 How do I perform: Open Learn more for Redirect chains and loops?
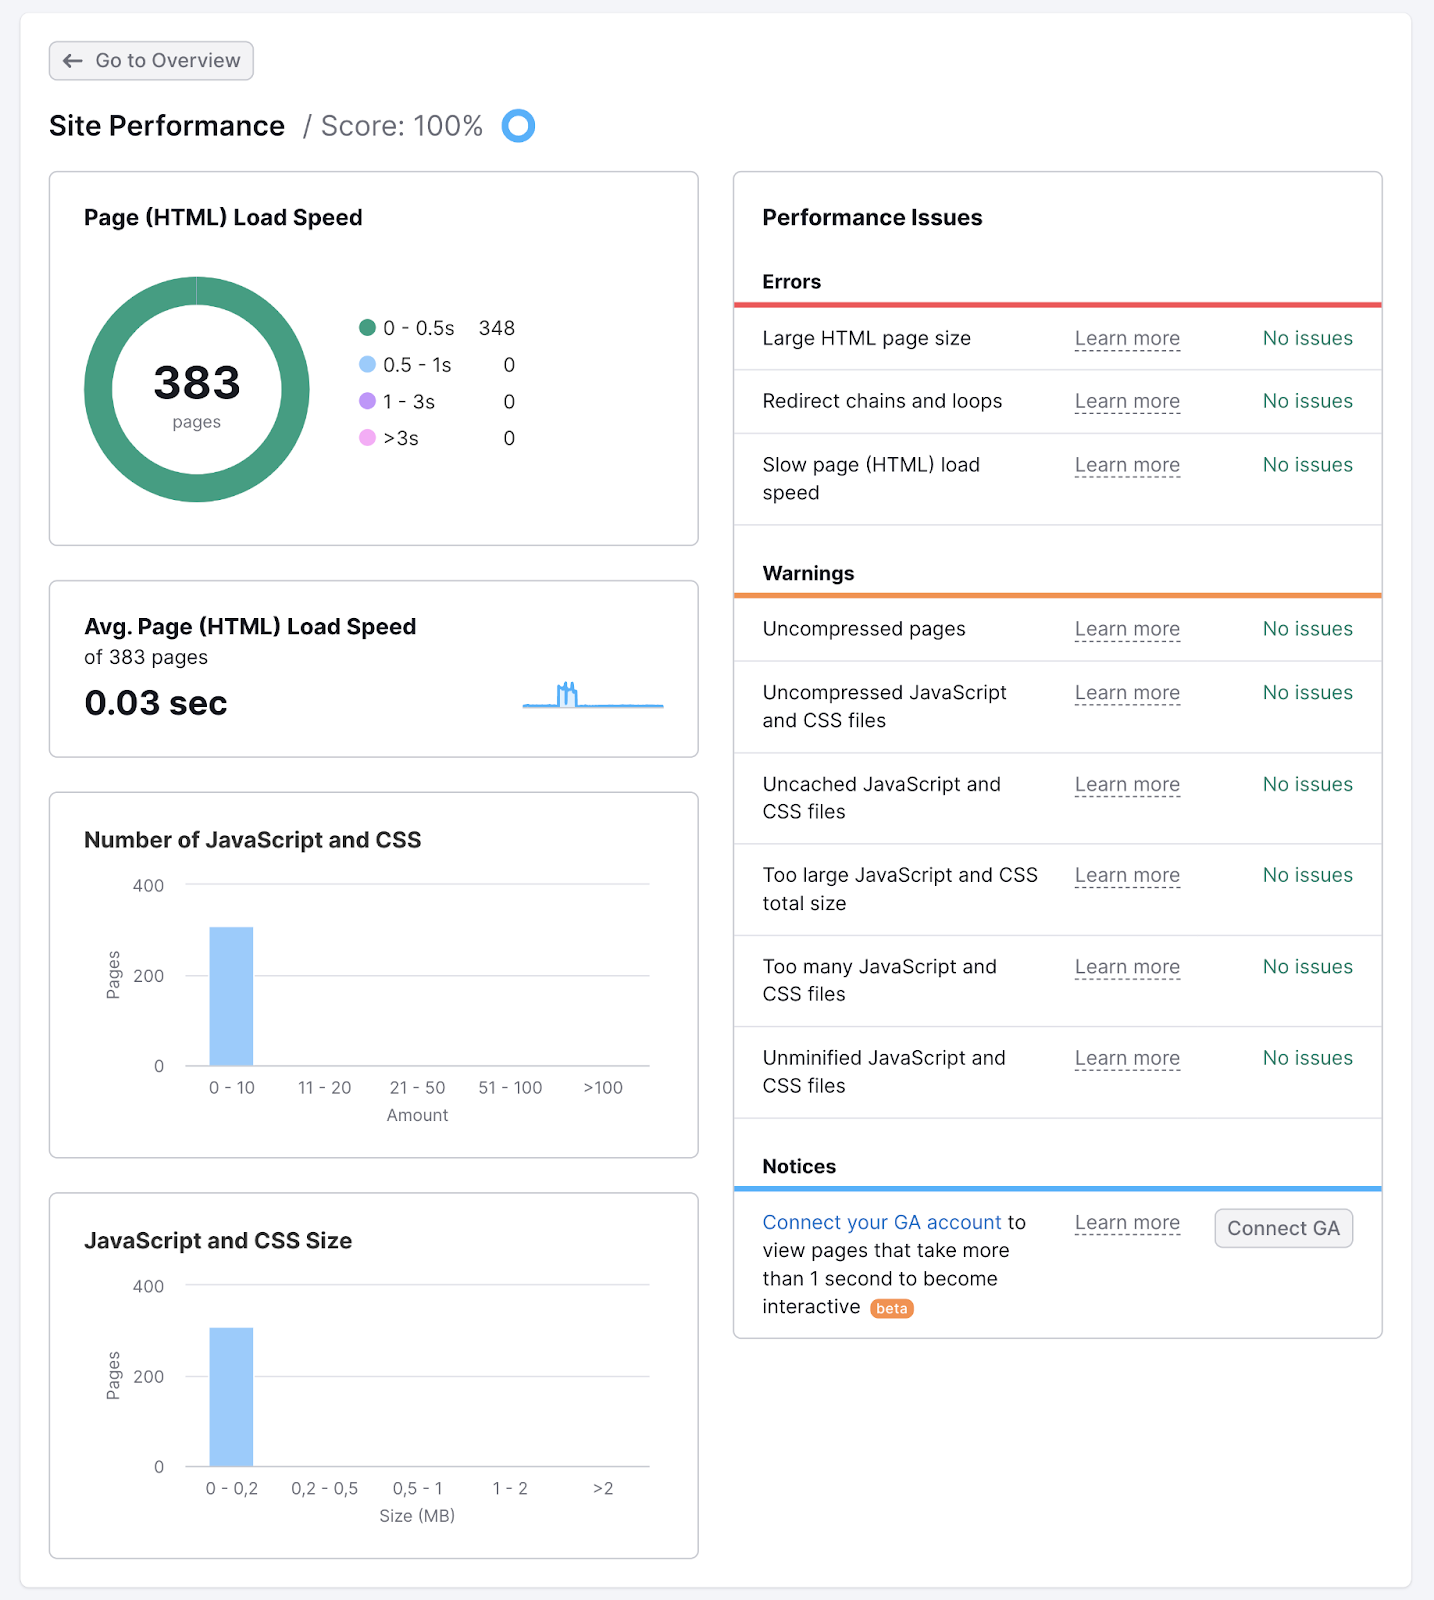click(1127, 402)
